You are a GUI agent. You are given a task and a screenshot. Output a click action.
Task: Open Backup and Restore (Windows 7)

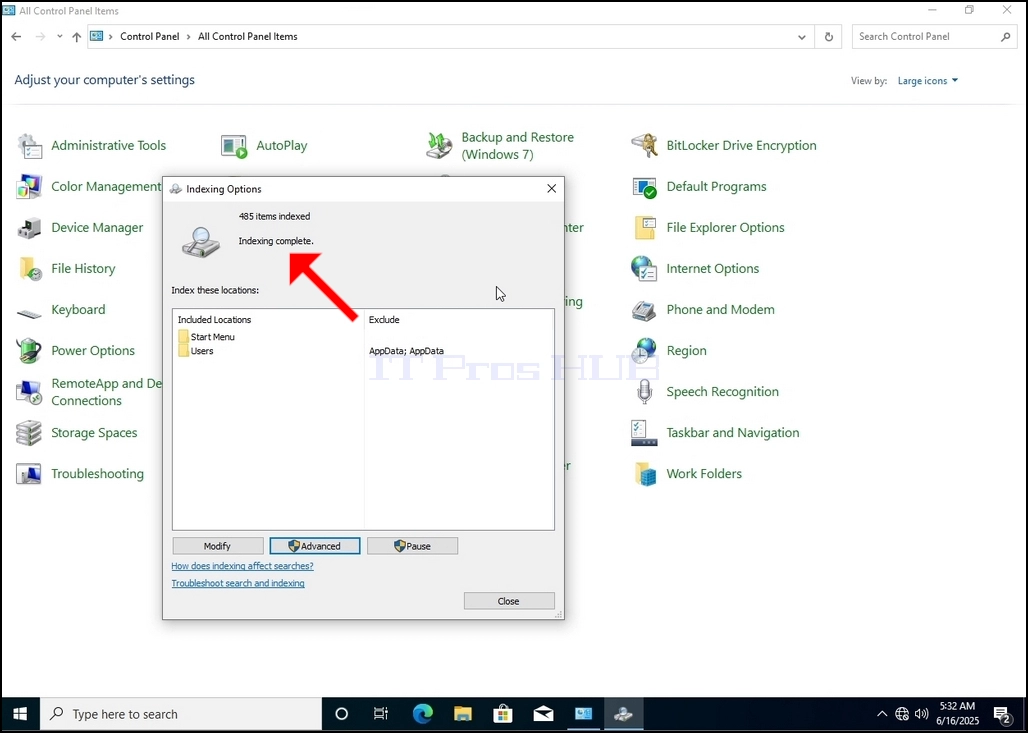coord(517,146)
